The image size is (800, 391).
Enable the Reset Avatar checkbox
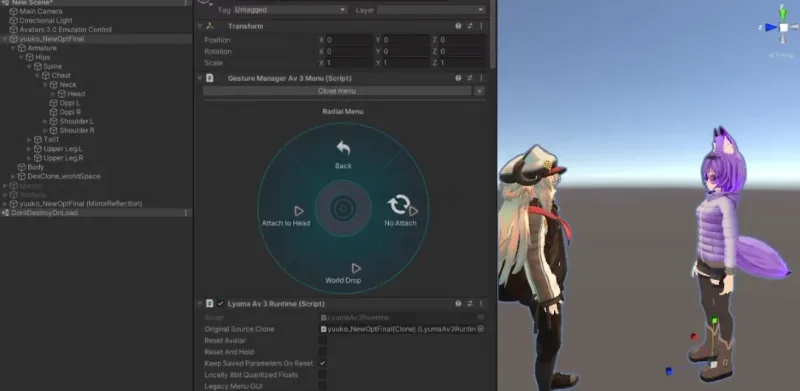322,340
